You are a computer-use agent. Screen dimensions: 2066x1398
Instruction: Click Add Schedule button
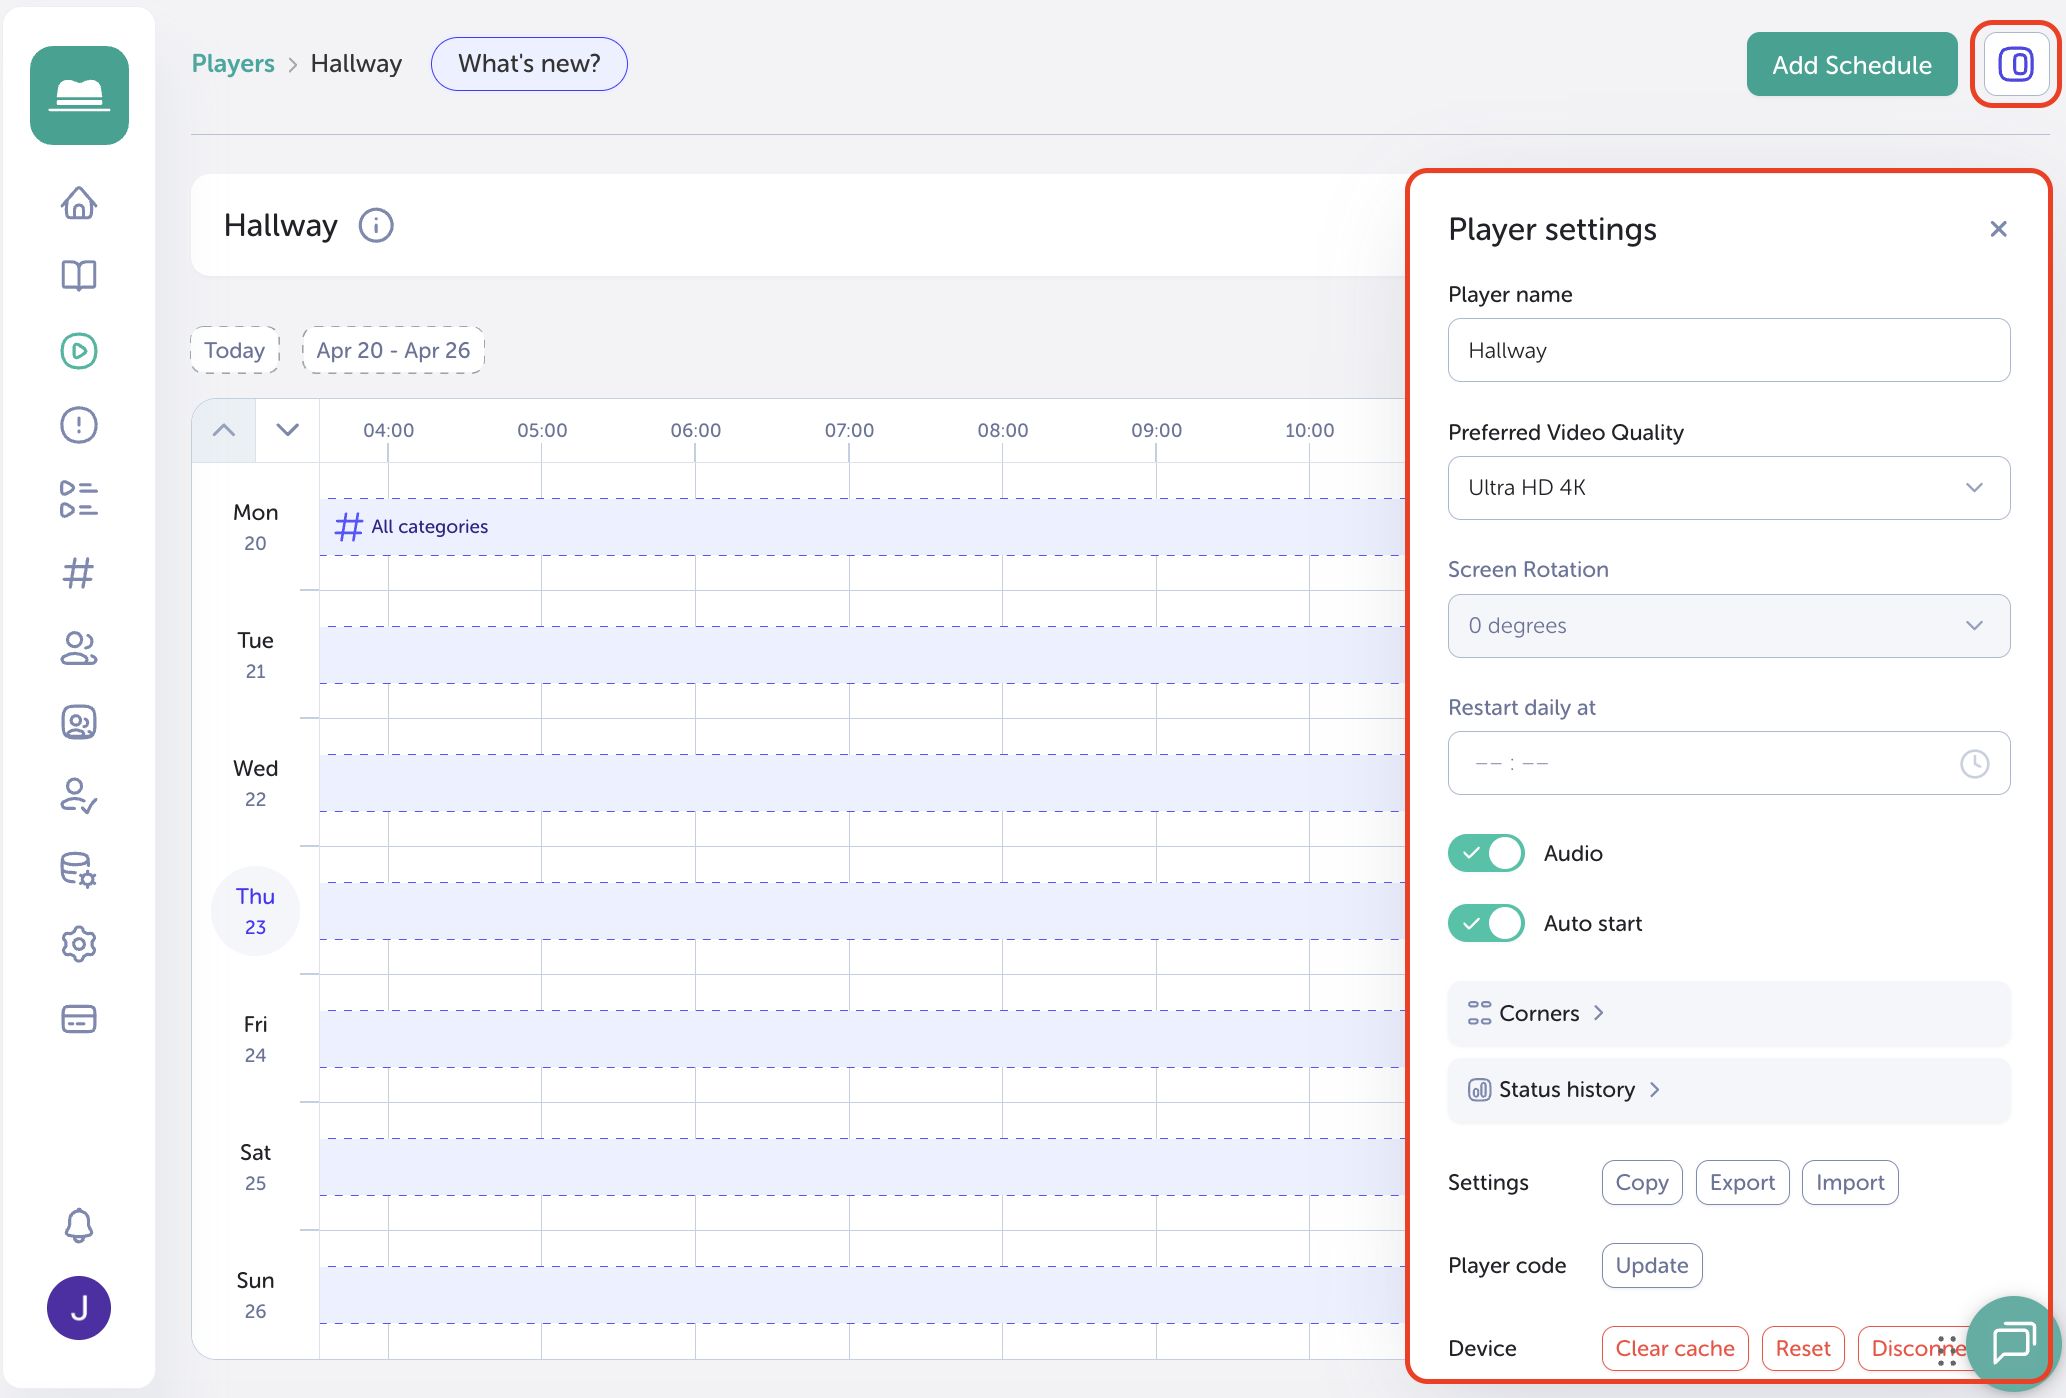[1852, 65]
